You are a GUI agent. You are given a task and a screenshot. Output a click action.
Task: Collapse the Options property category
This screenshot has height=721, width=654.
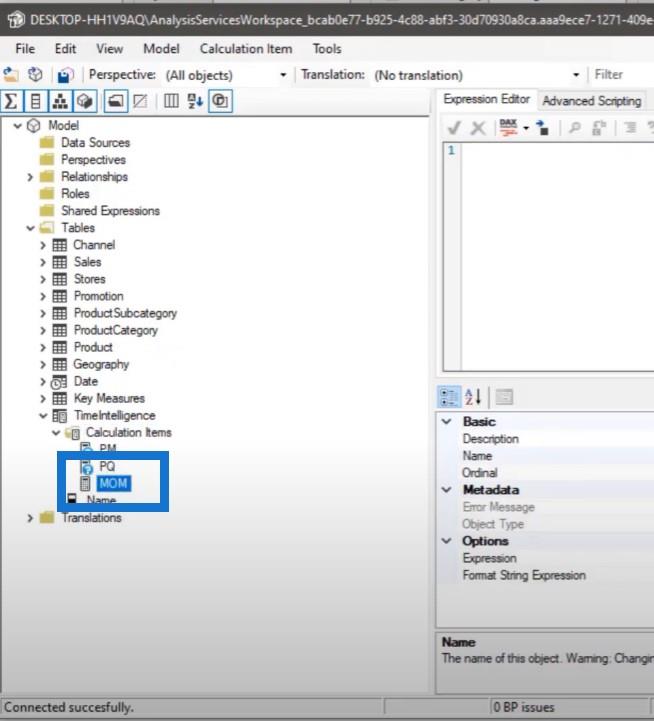(x=447, y=541)
